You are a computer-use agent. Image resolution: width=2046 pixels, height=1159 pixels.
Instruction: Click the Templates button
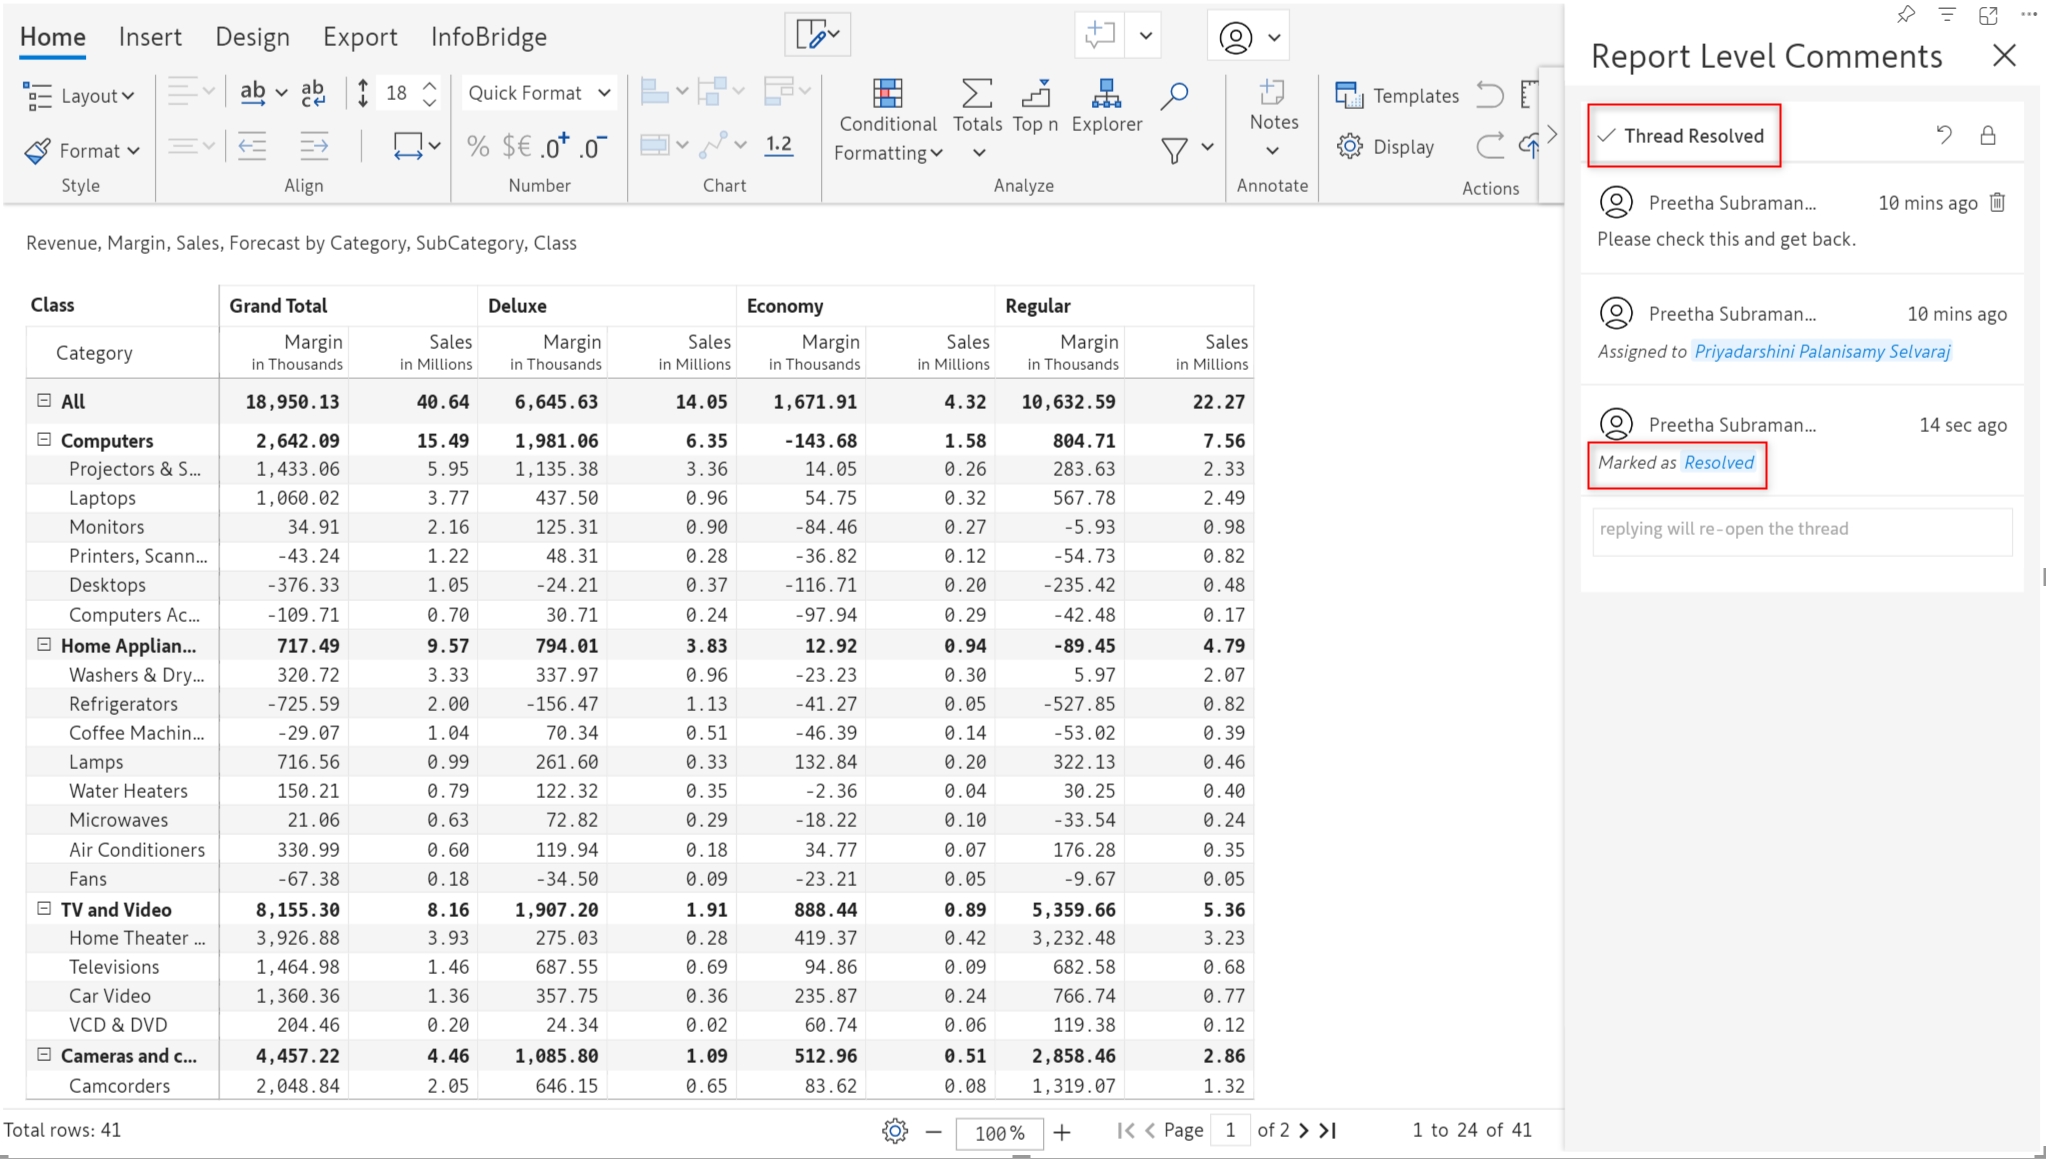pyautogui.click(x=1397, y=96)
